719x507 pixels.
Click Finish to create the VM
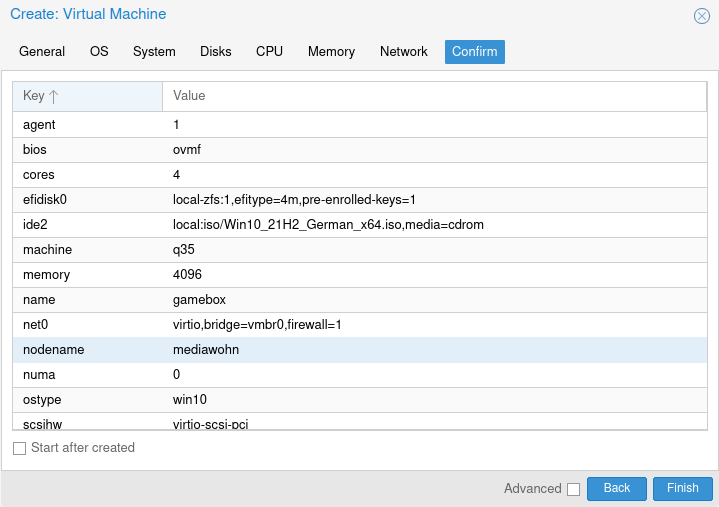[x=683, y=488]
